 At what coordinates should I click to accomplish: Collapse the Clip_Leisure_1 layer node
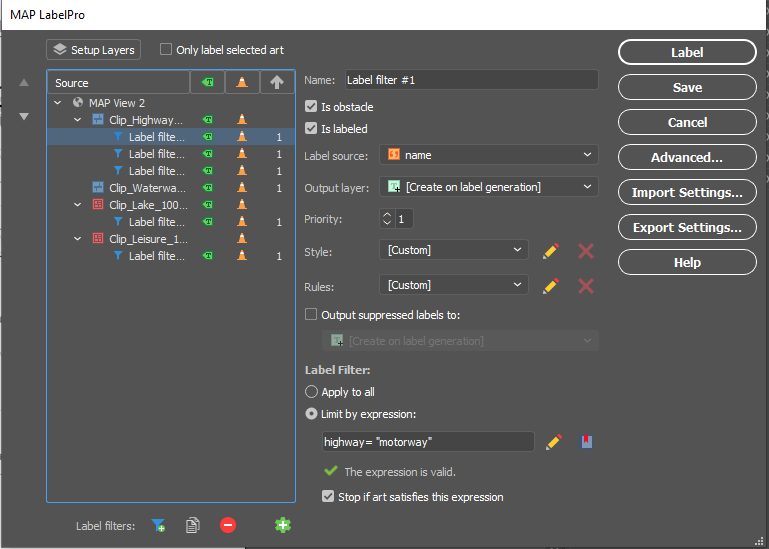tap(77, 239)
